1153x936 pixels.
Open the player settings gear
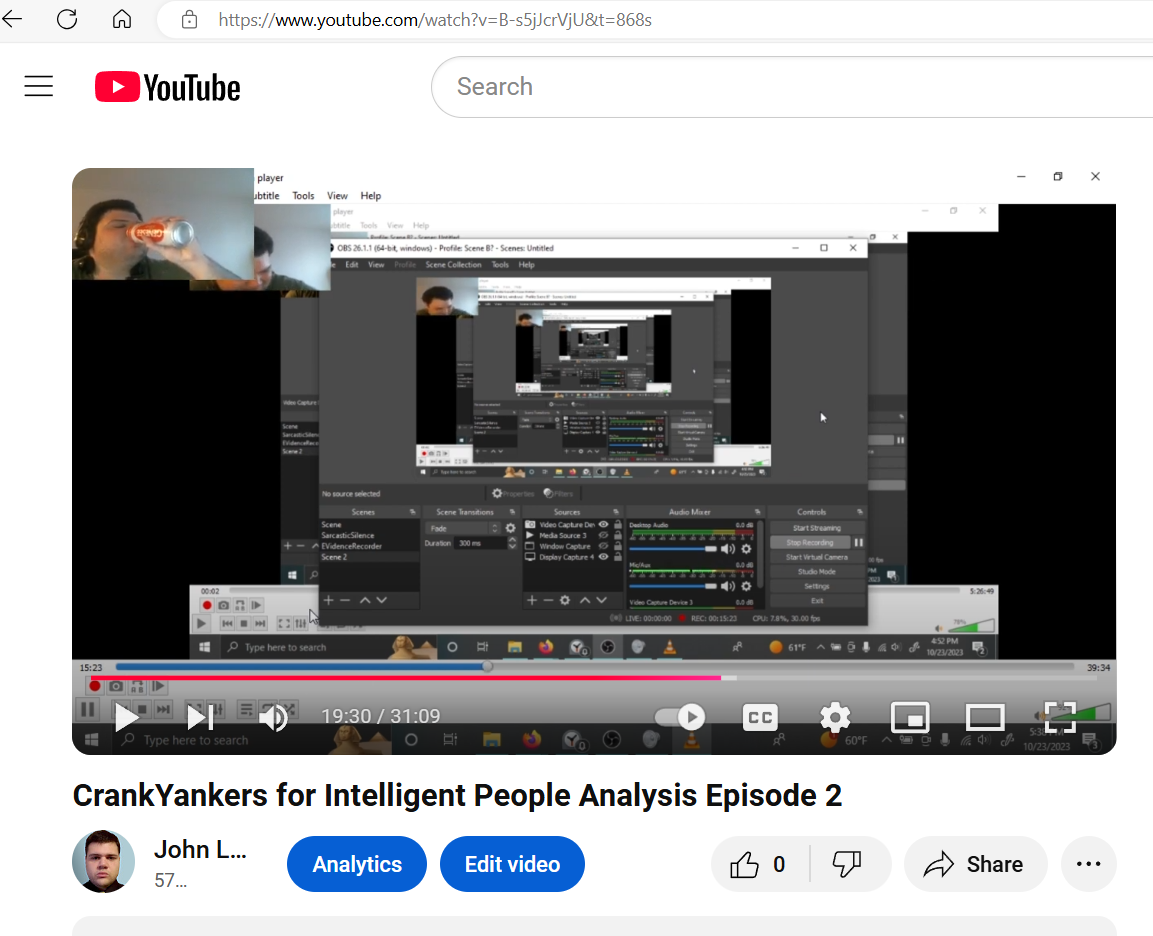[x=835, y=717]
